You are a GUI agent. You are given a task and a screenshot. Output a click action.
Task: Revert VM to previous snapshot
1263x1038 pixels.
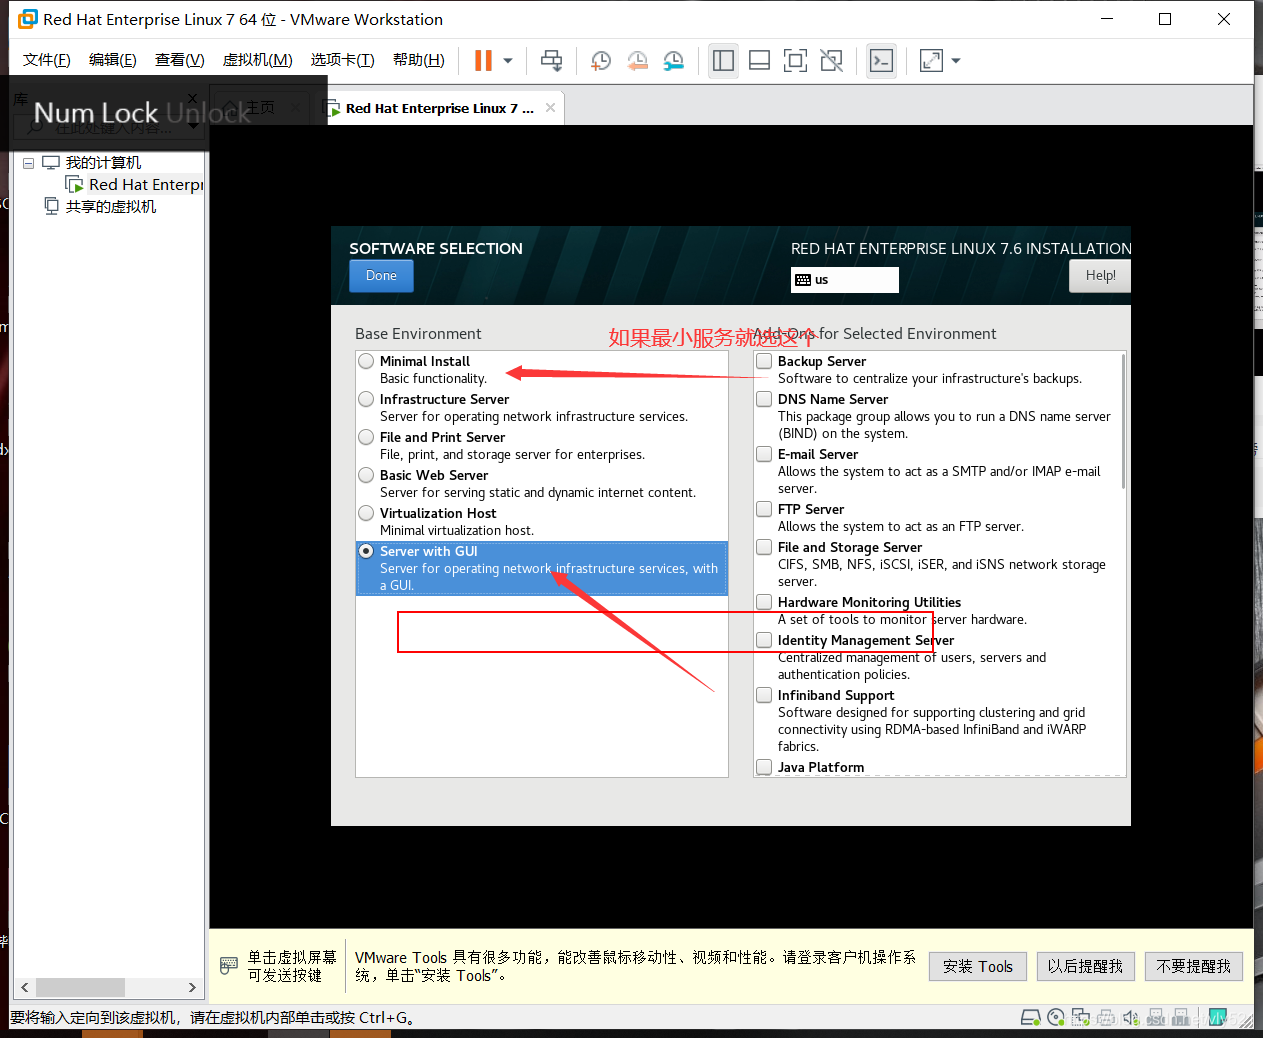click(637, 61)
